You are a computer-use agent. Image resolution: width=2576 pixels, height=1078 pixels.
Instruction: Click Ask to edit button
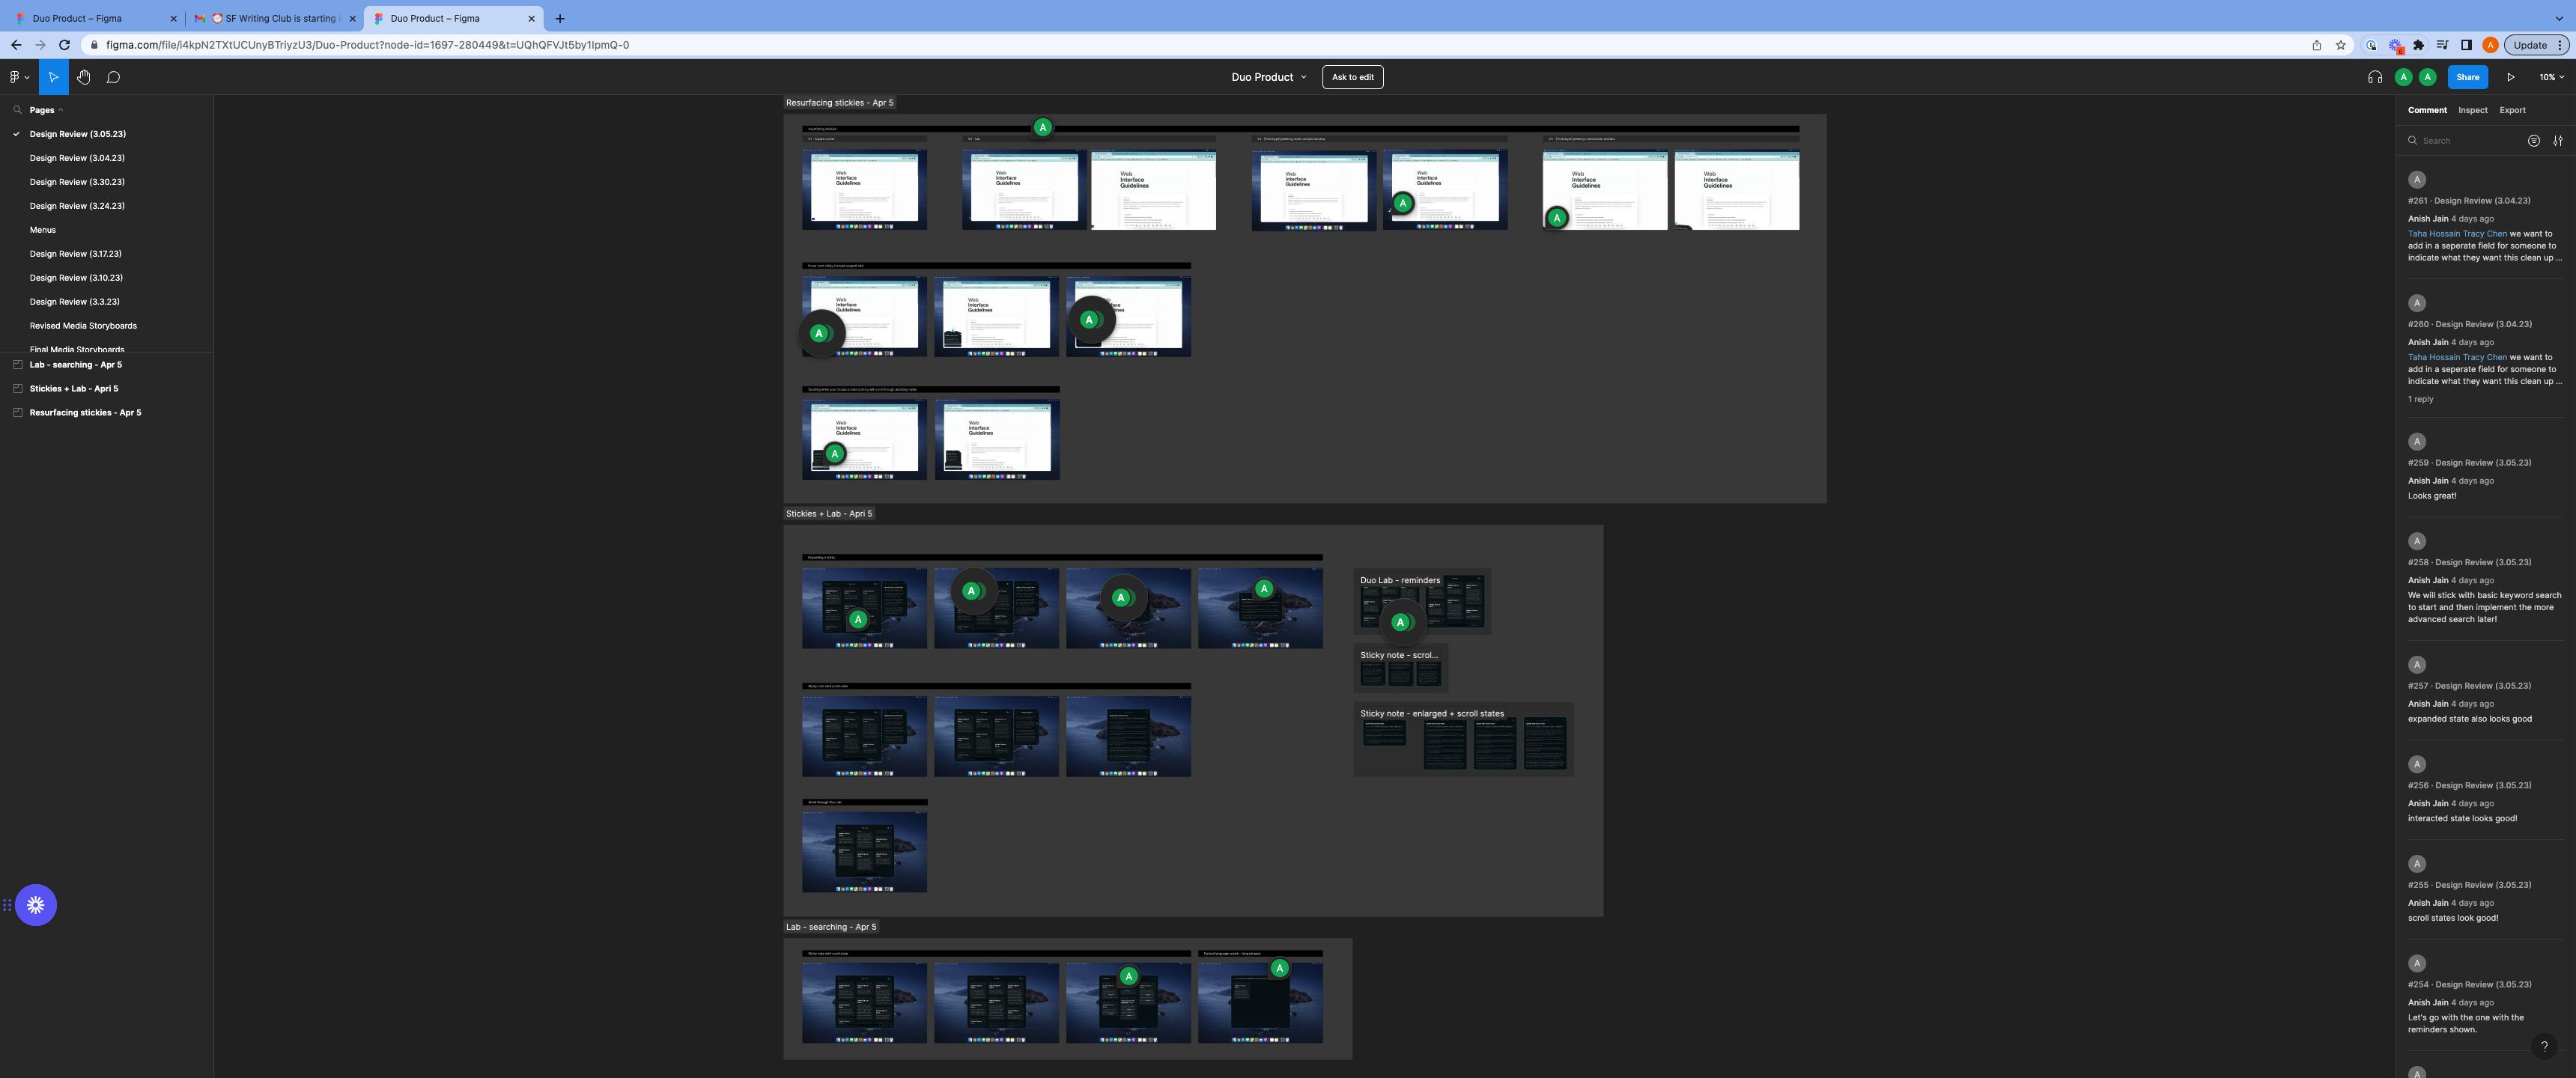tap(1354, 77)
